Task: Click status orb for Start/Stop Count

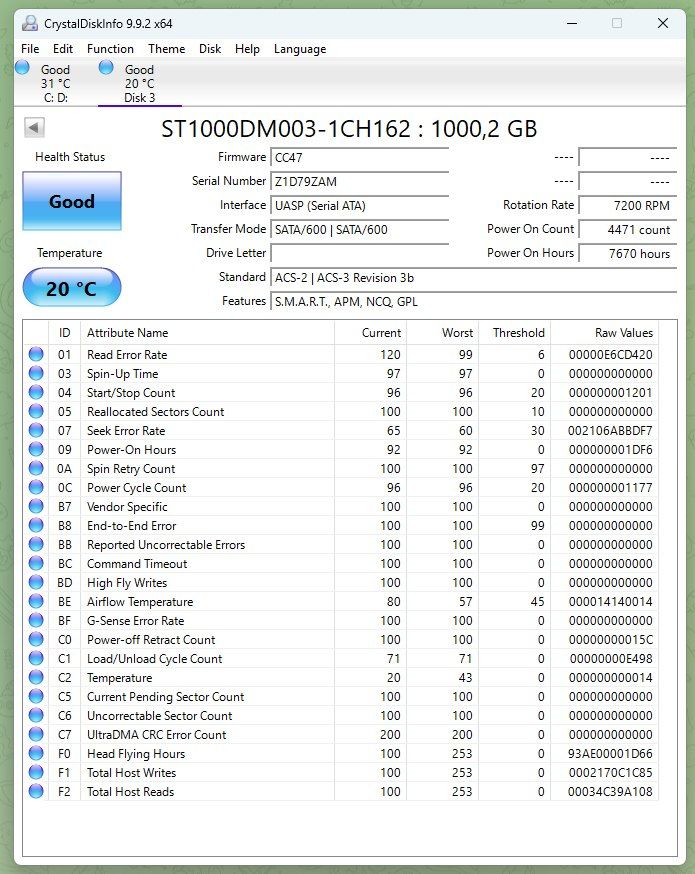Action: (x=36, y=392)
